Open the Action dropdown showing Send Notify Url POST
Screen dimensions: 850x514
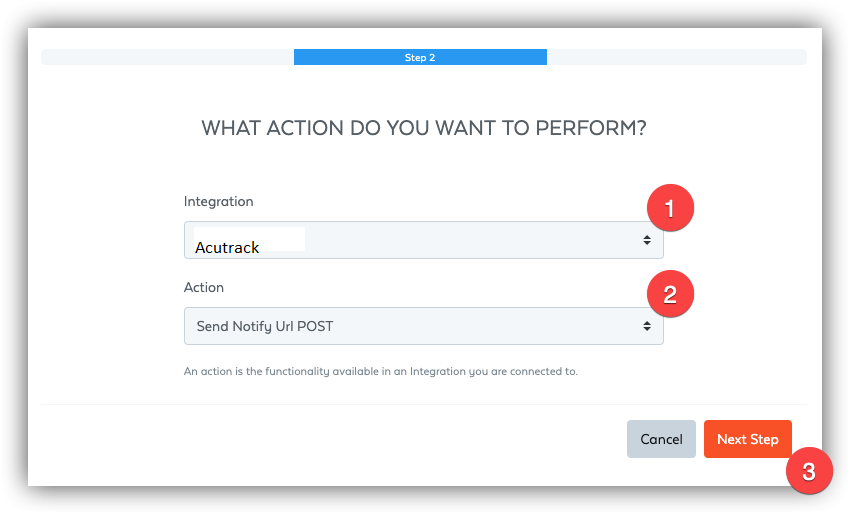pos(423,326)
